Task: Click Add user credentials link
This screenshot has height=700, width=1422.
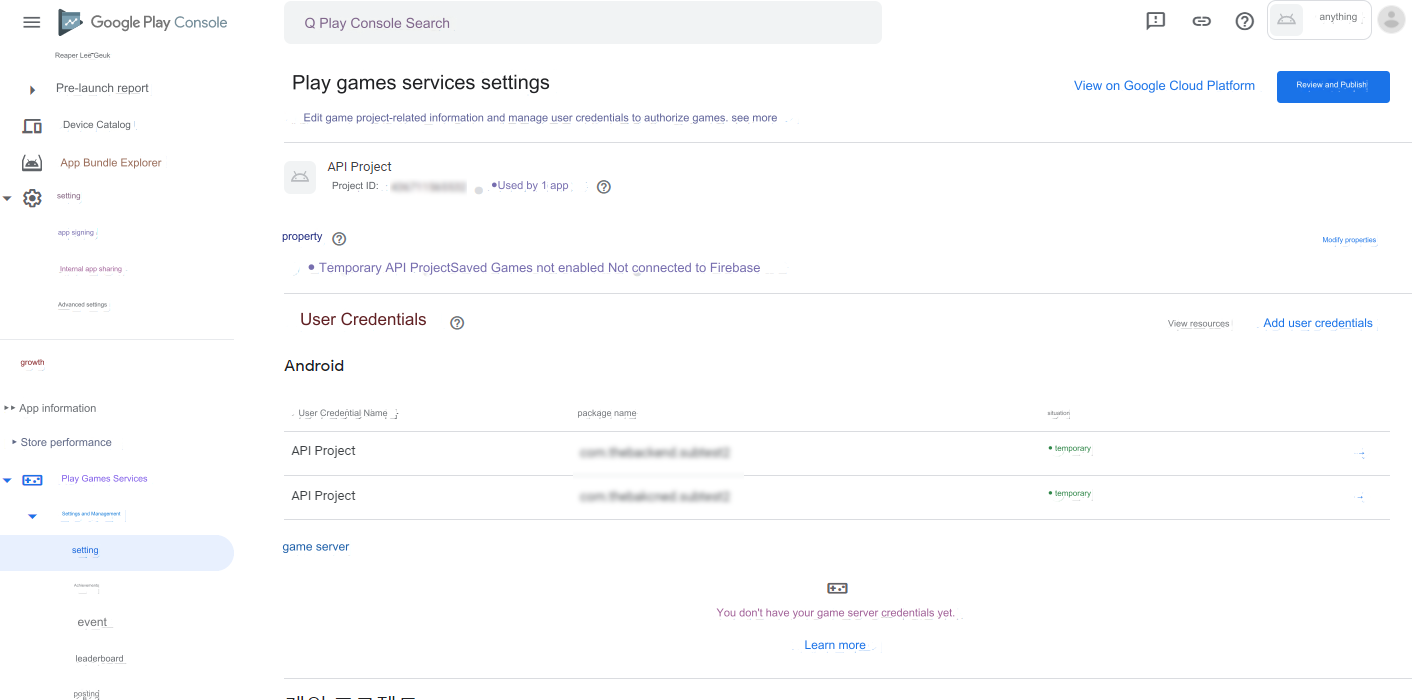Action: (1317, 323)
